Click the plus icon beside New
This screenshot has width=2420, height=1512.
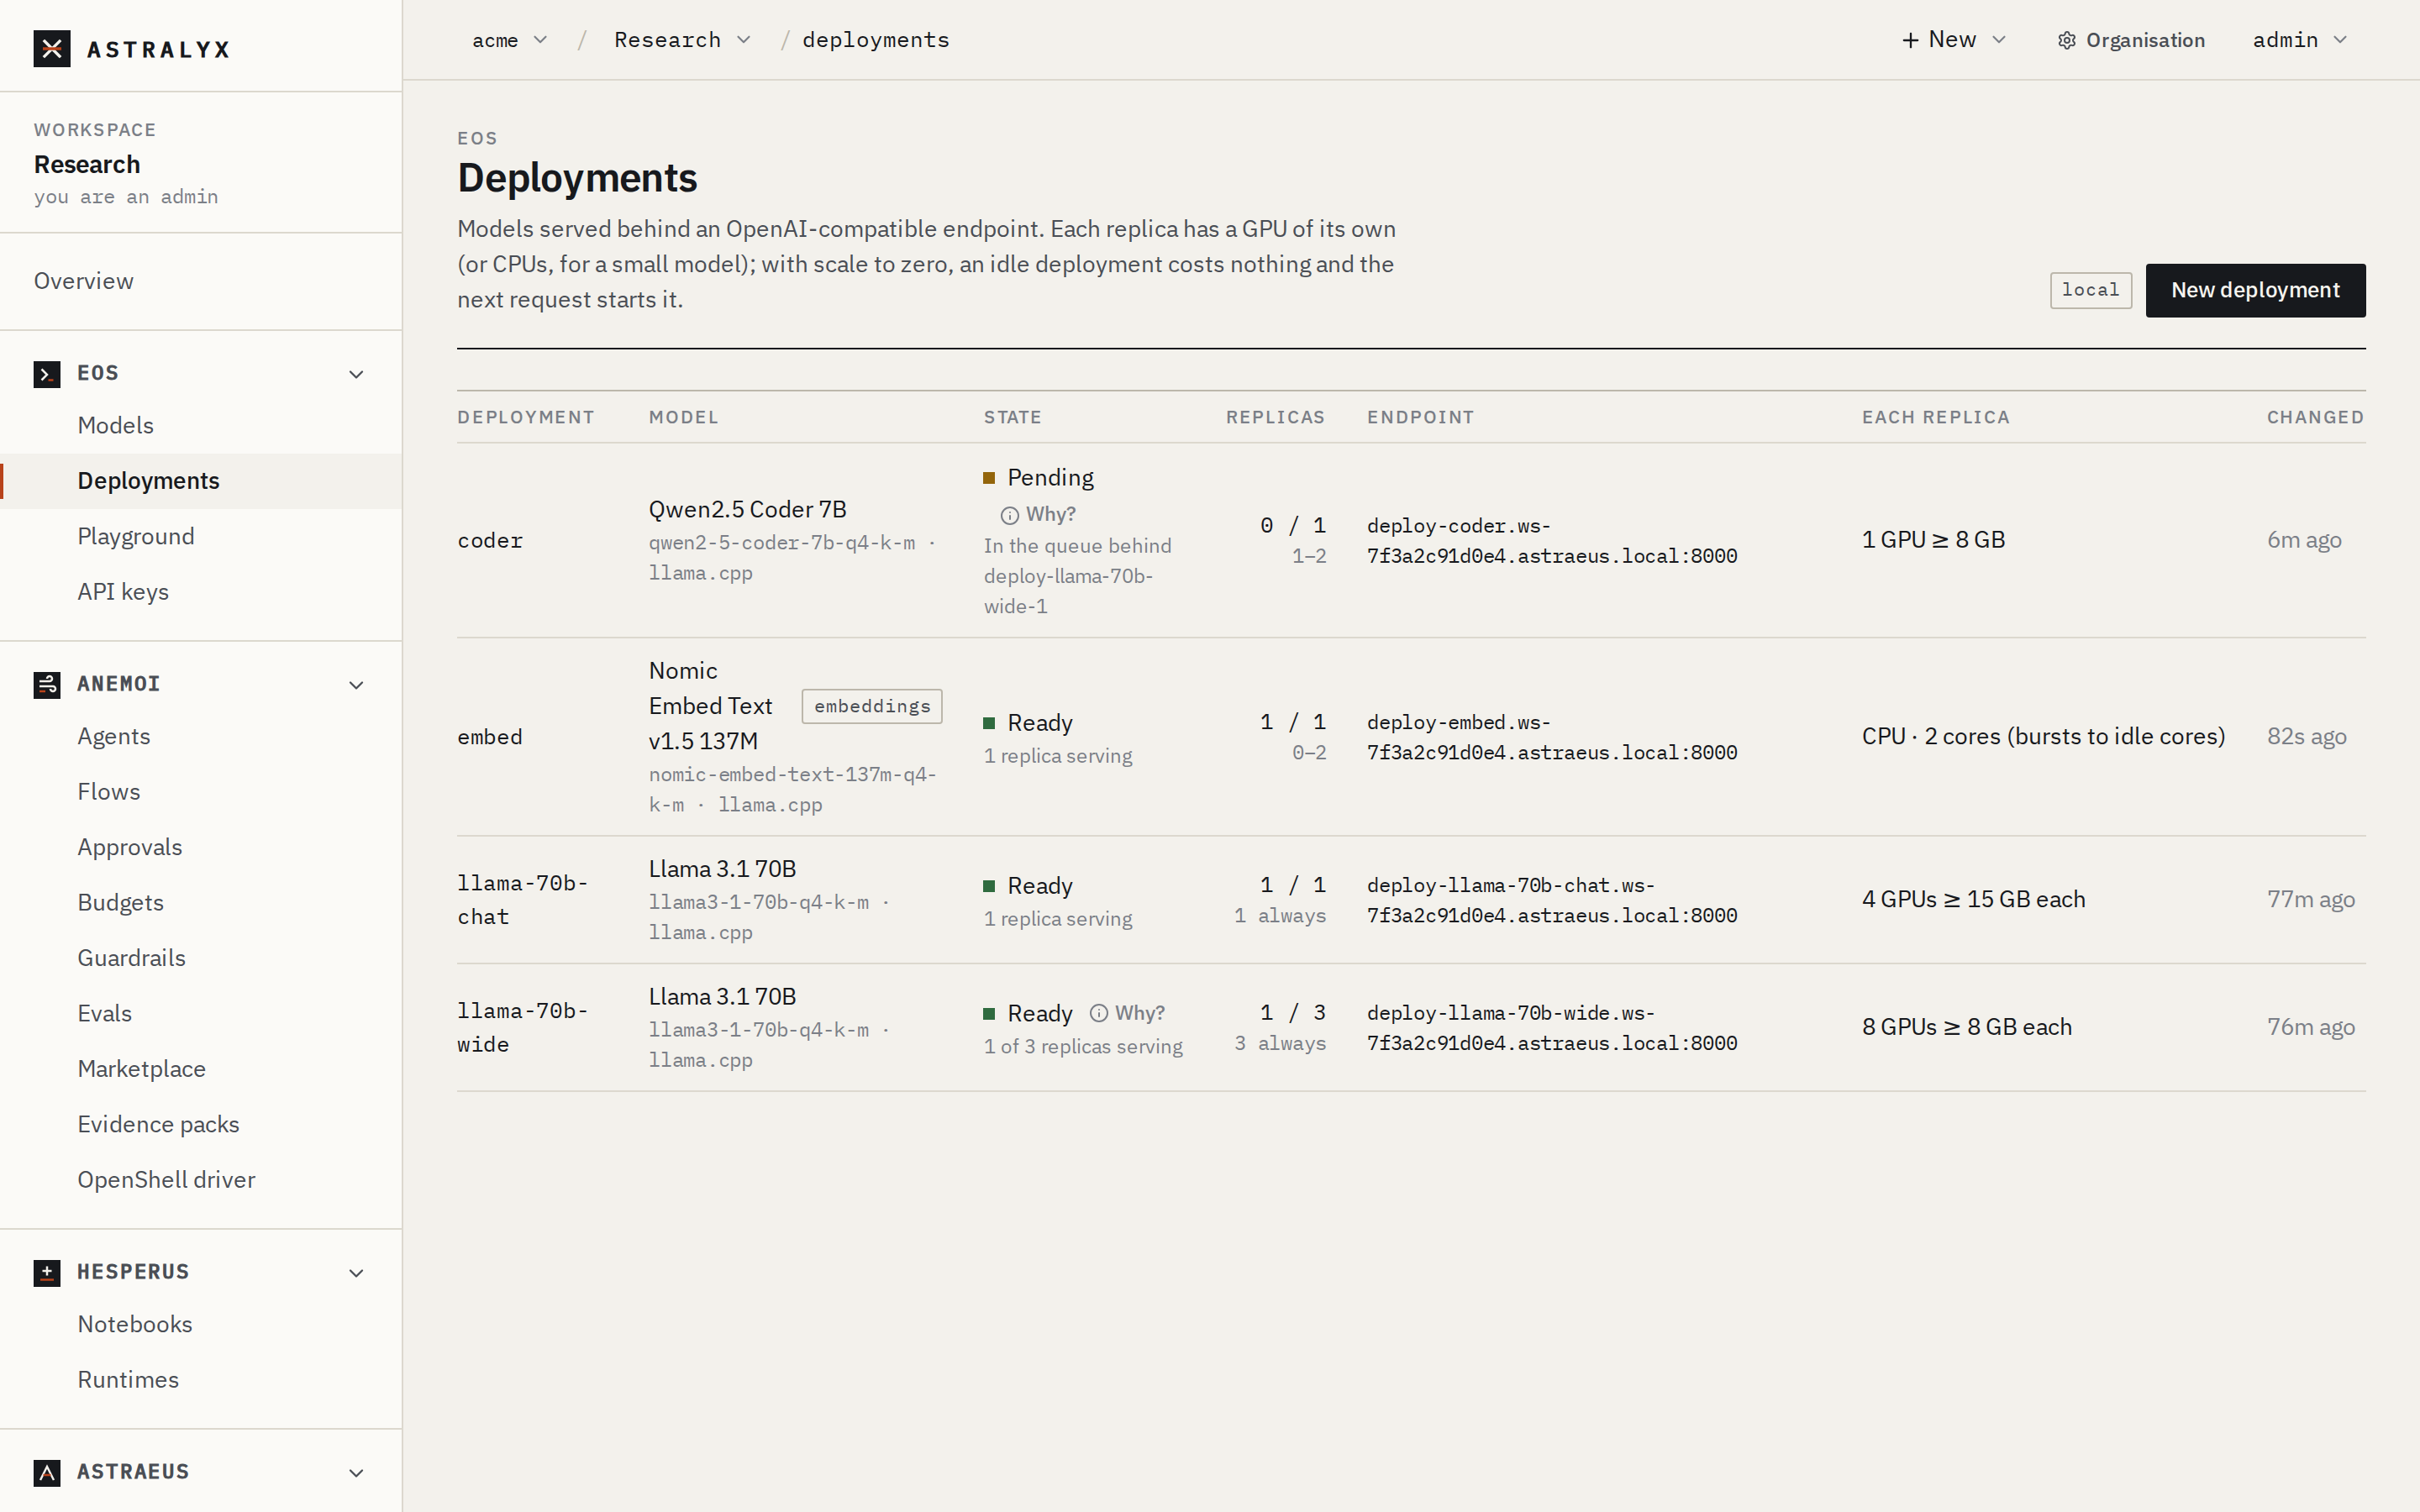(1910, 40)
